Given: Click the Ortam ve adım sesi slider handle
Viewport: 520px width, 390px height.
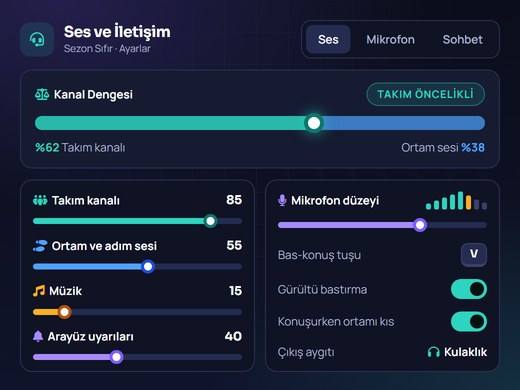Looking at the screenshot, I should (x=148, y=267).
